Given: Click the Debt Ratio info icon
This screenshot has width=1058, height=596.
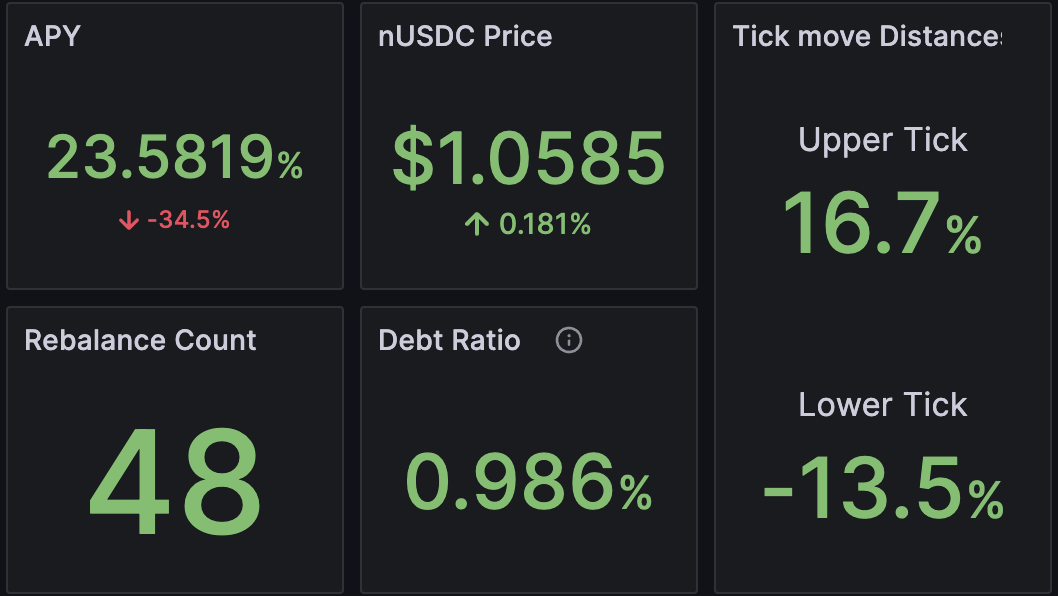Looking at the screenshot, I should (568, 341).
